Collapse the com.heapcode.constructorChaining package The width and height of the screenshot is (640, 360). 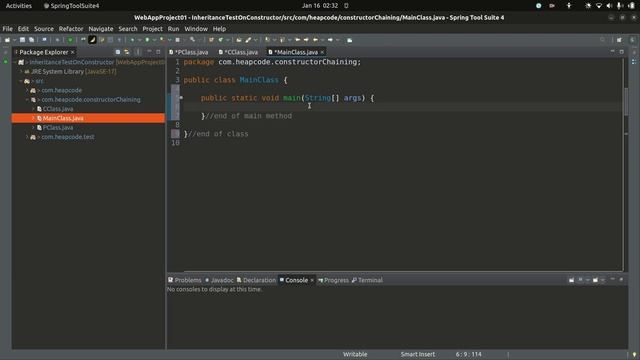click(27, 100)
